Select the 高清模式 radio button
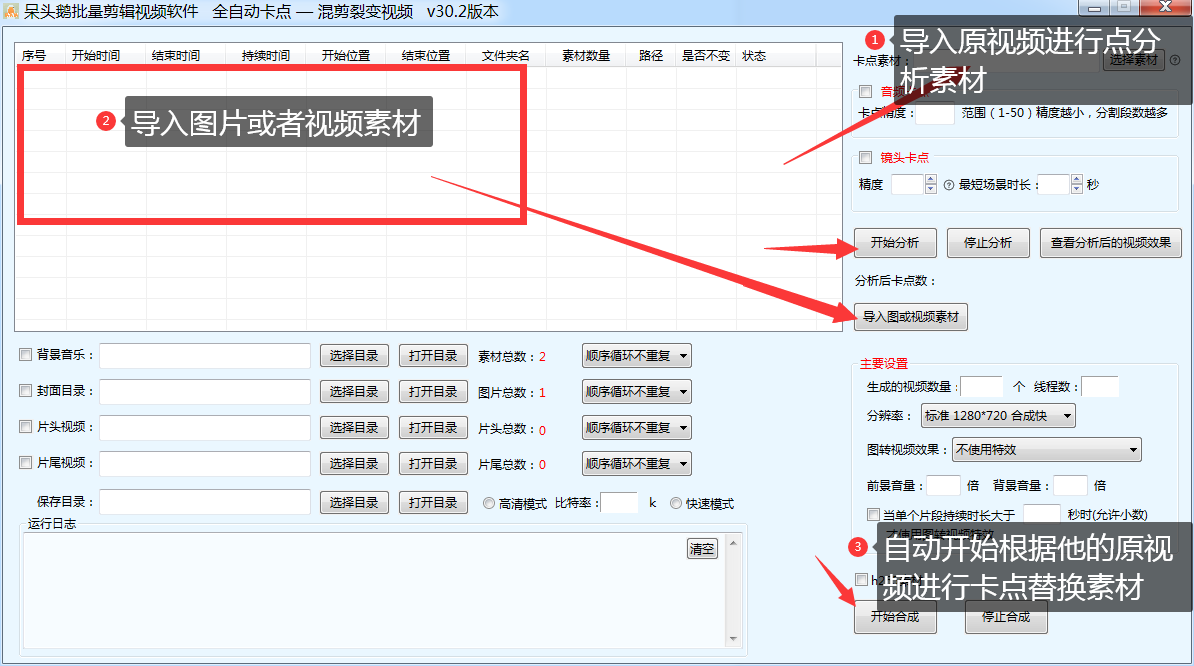1194x666 pixels. pos(489,503)
